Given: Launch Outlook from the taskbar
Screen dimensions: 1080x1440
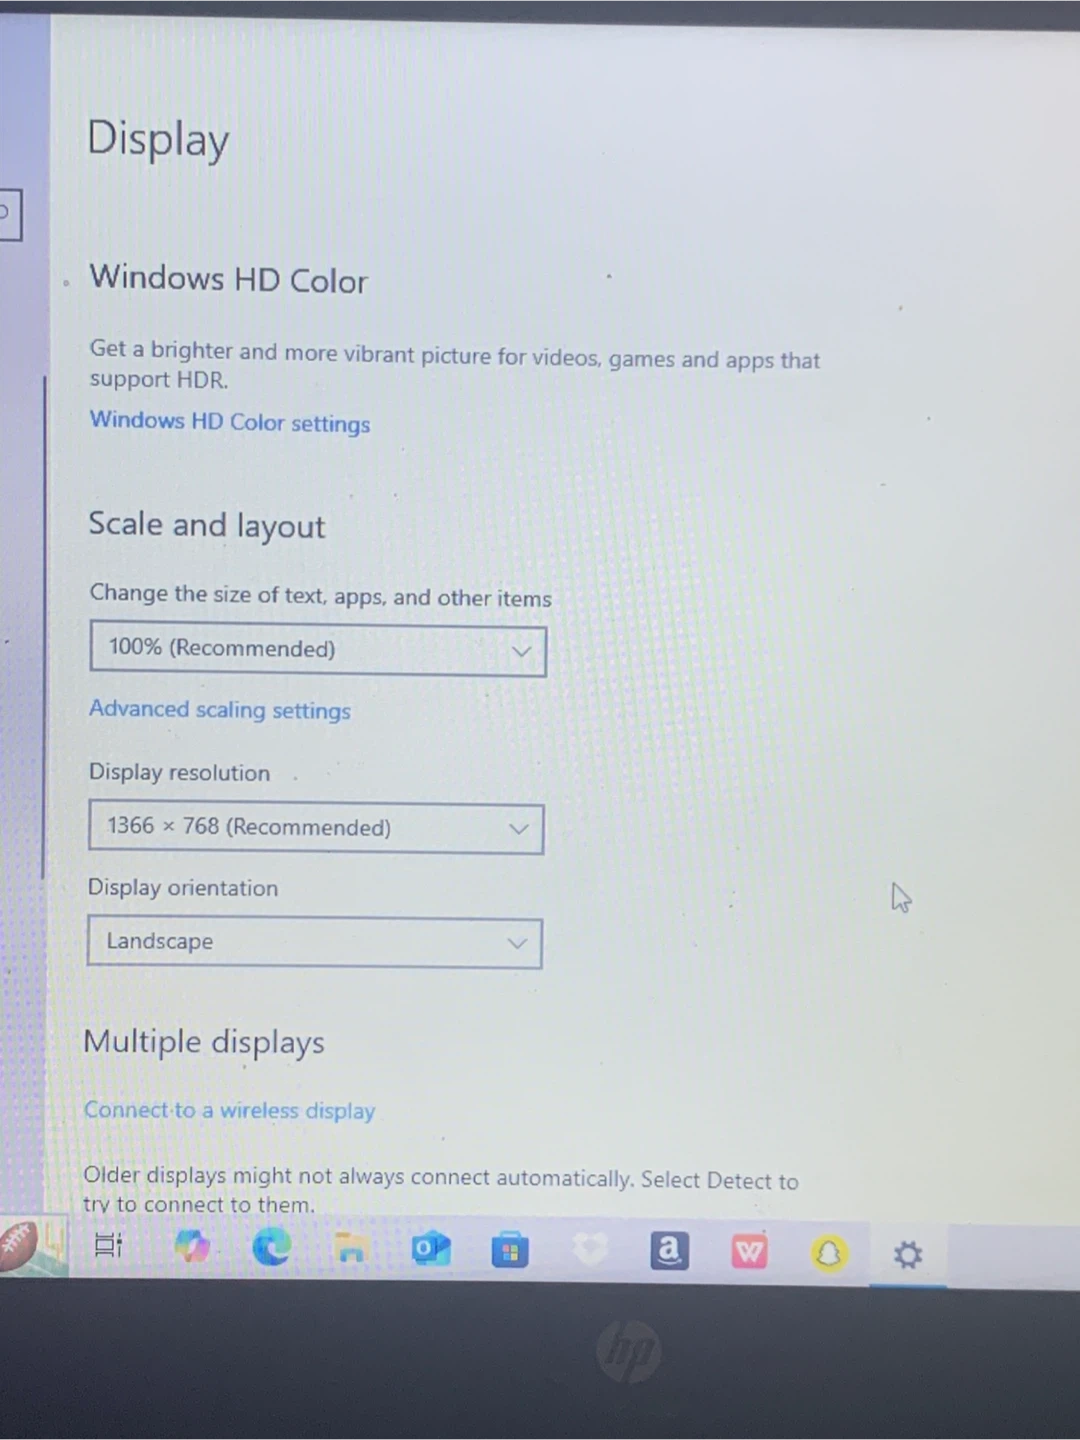Looking at the screenshot, I should (430, 1249).
